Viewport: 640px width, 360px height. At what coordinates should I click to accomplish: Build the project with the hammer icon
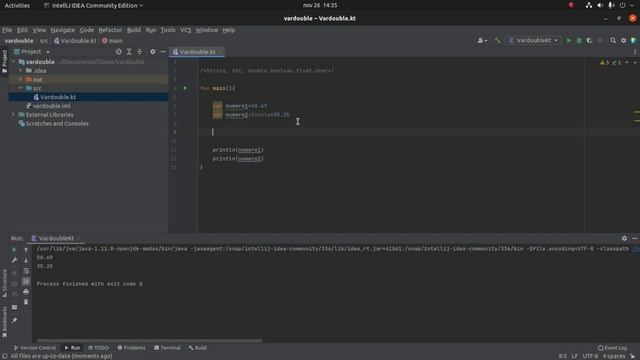[x=497, y=40]
